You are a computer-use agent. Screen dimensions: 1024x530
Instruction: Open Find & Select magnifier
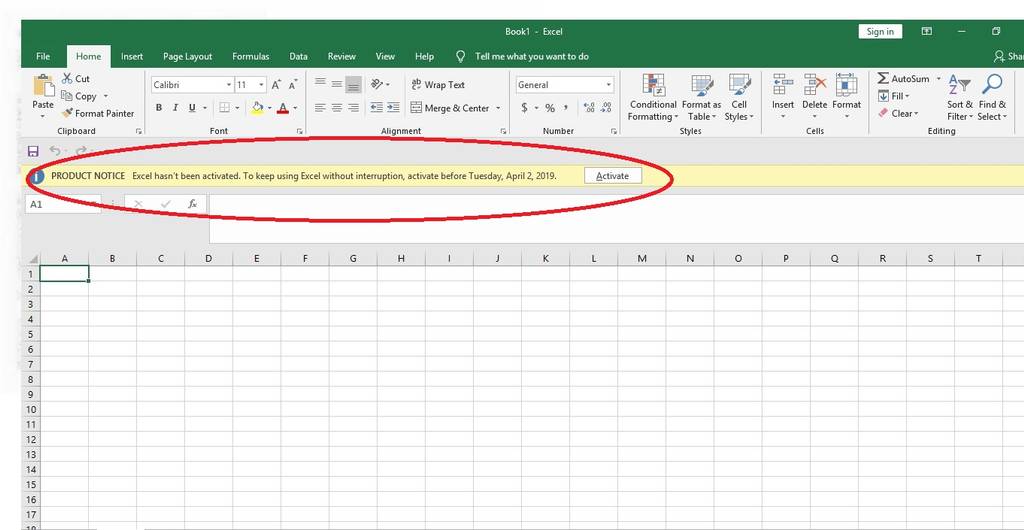992,97
